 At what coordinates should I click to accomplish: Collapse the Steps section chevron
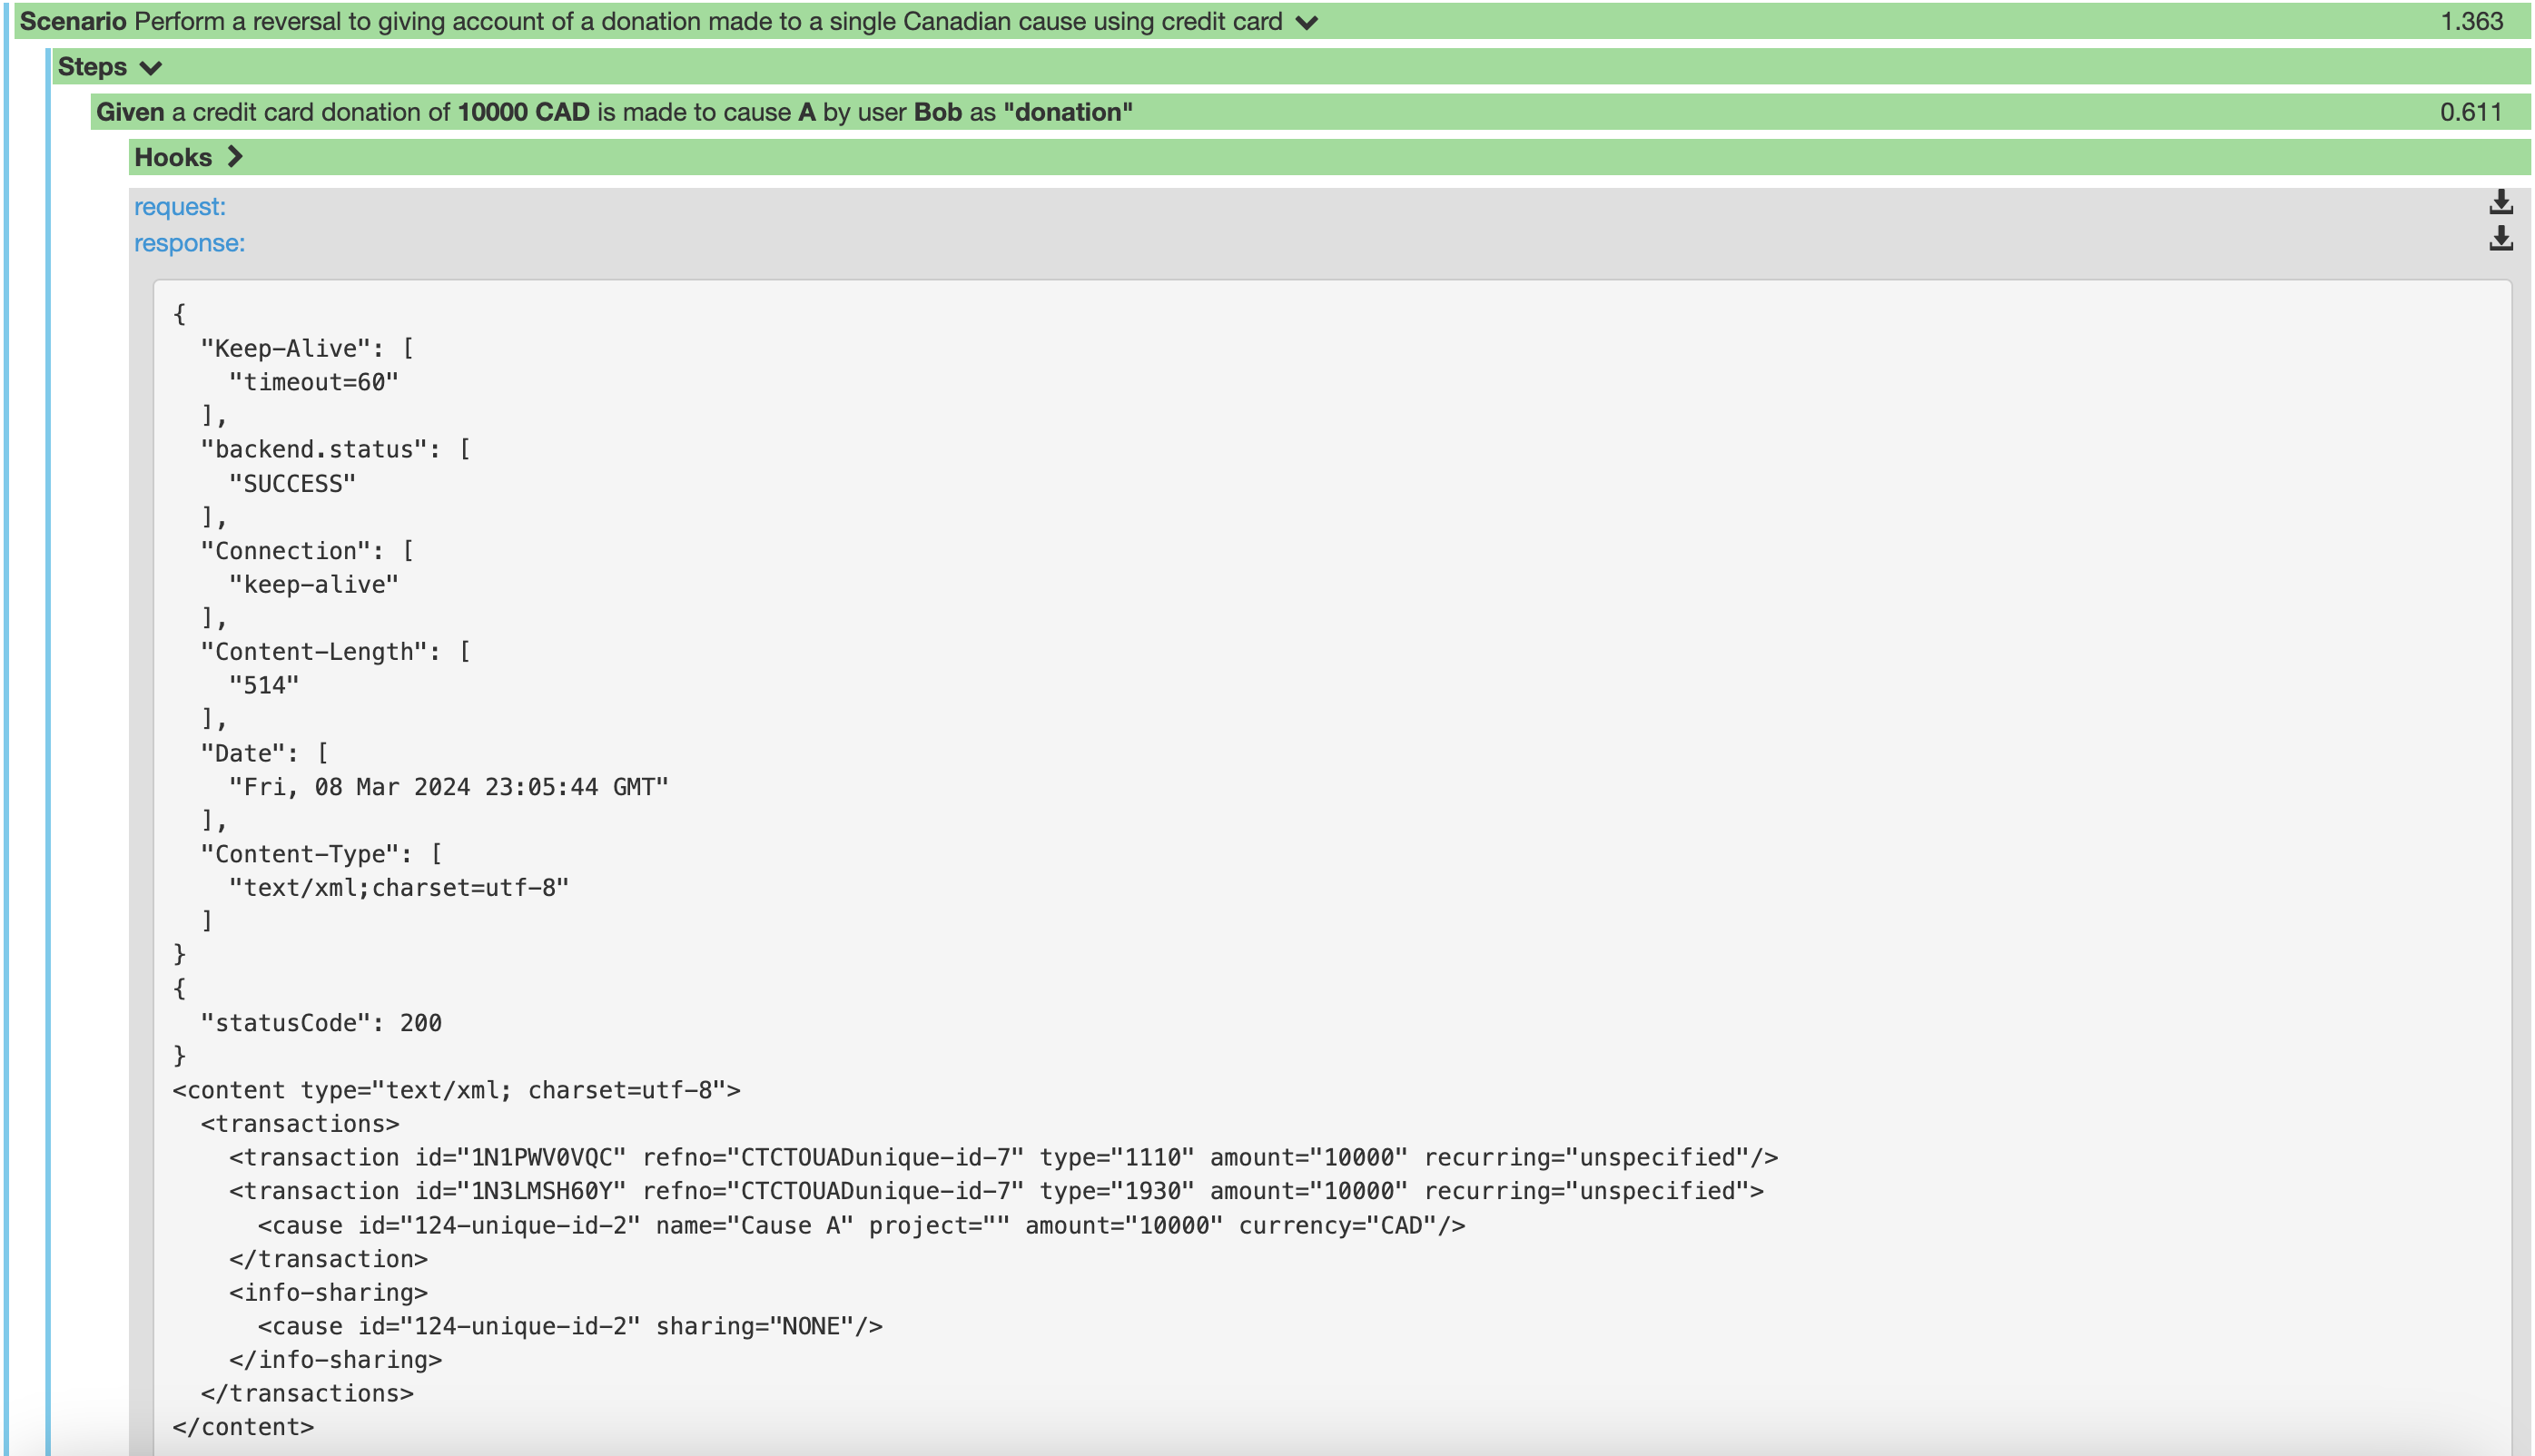click(x=151, y=68)
